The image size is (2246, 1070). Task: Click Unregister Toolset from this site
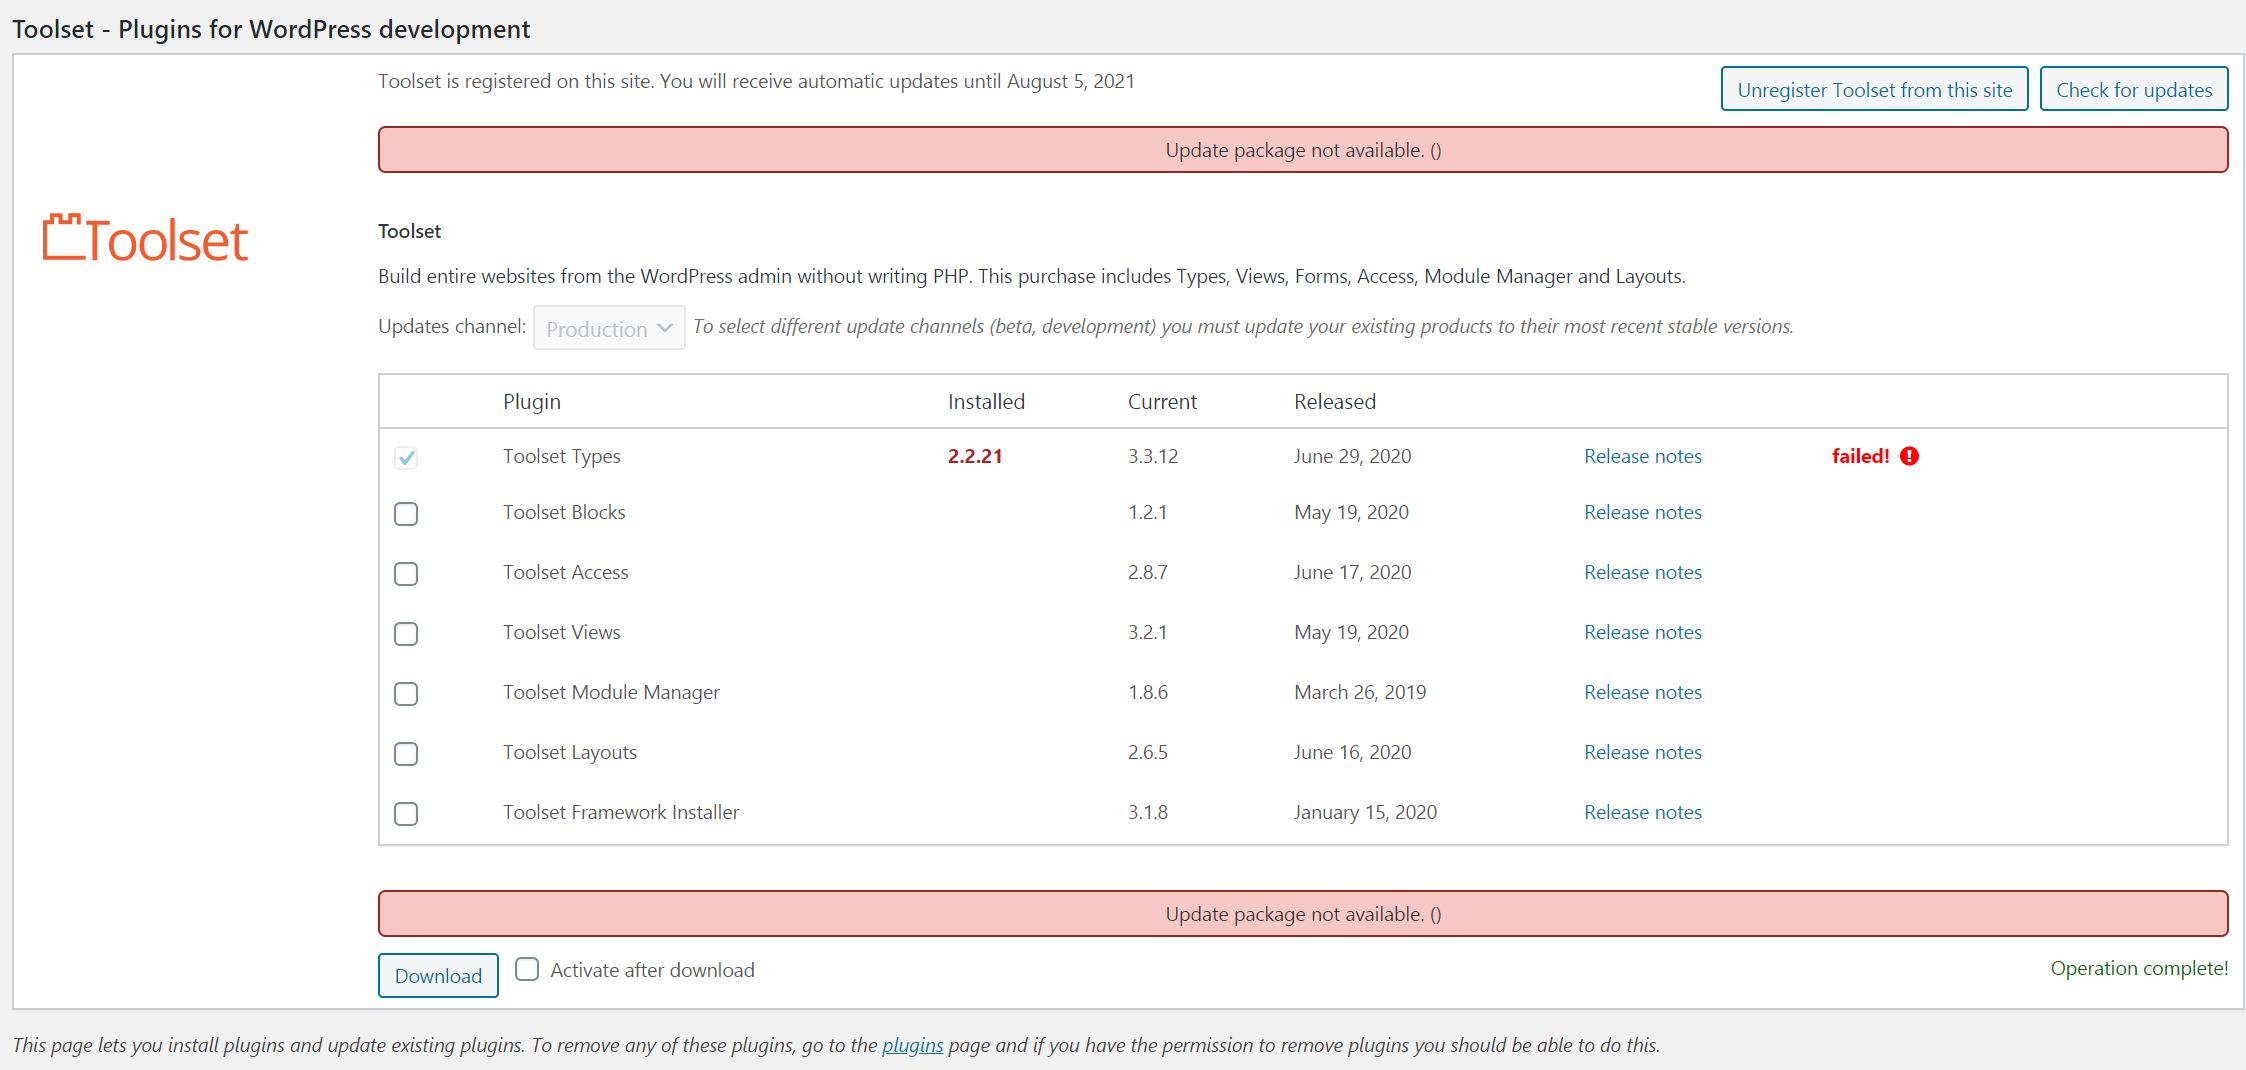(x=1874, y=89)
